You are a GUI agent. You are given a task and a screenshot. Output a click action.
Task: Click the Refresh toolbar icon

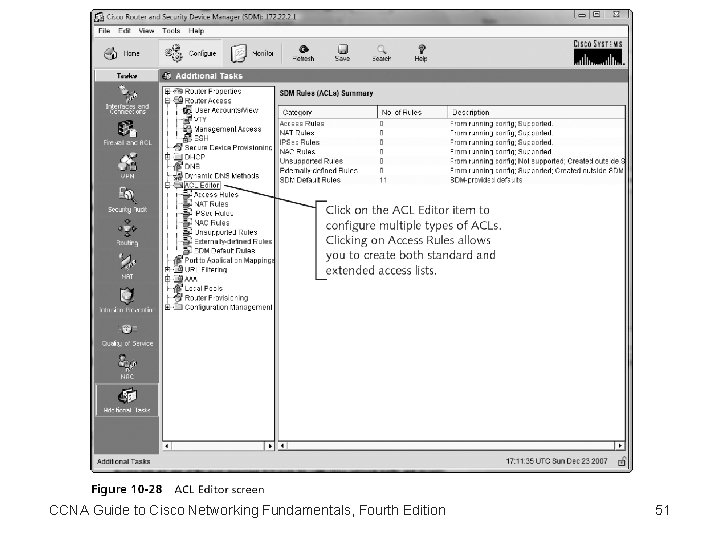tap(304, 49)
